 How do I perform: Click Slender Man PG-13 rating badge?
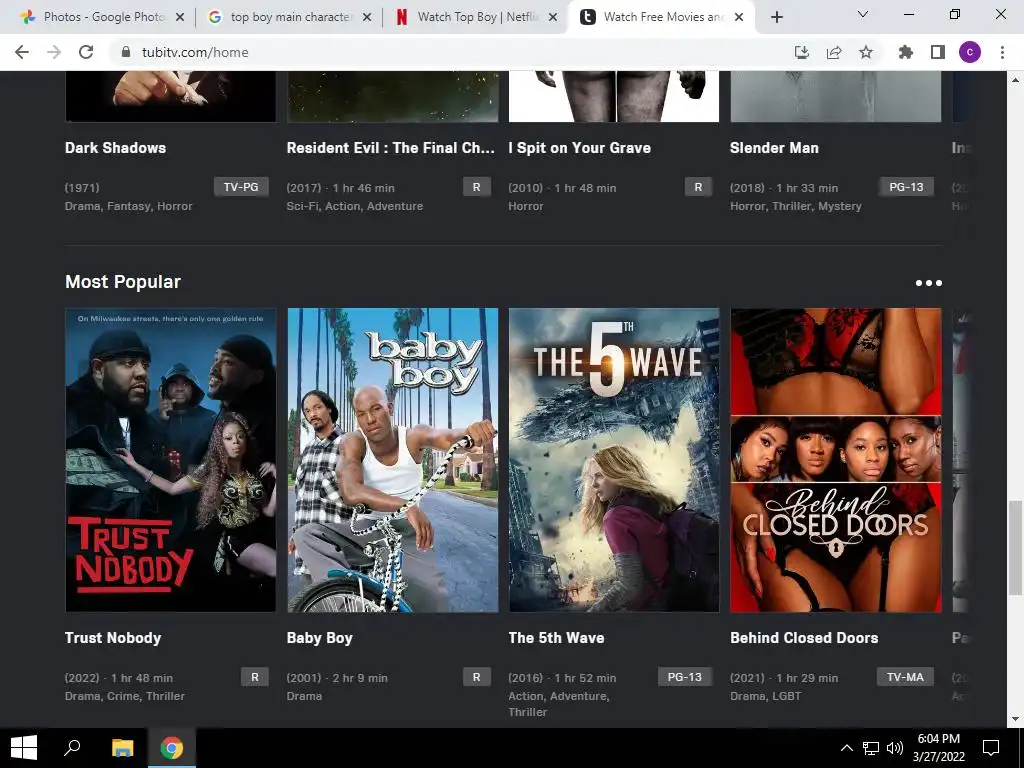(906, 187)
